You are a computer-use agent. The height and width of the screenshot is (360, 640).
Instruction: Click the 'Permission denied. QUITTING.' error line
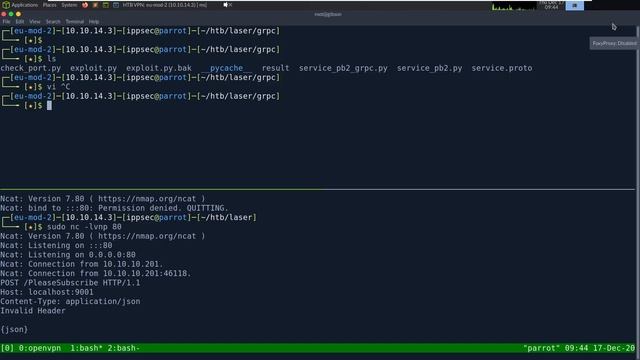(114, 208)
